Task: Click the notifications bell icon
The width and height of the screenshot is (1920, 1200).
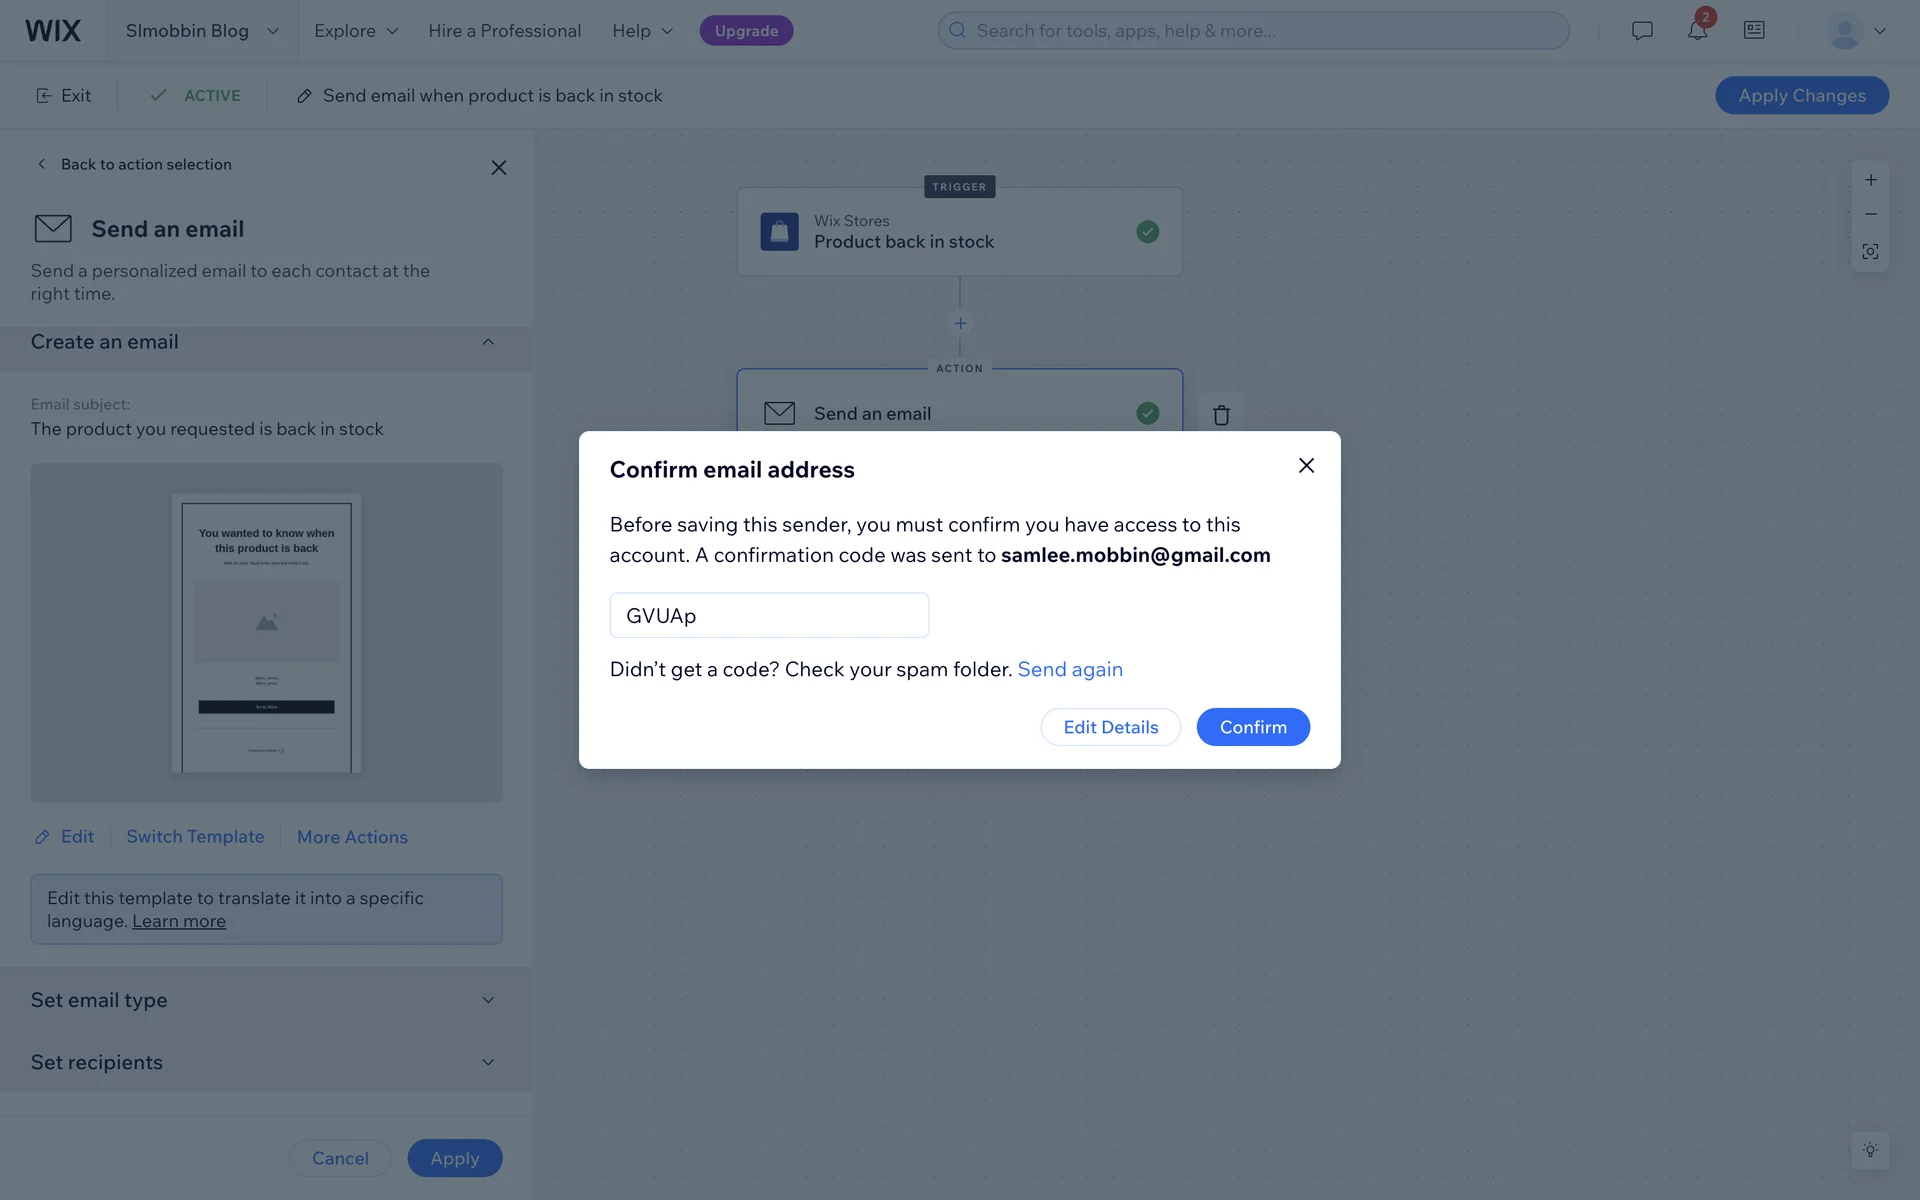Action: coord(1697,31)
